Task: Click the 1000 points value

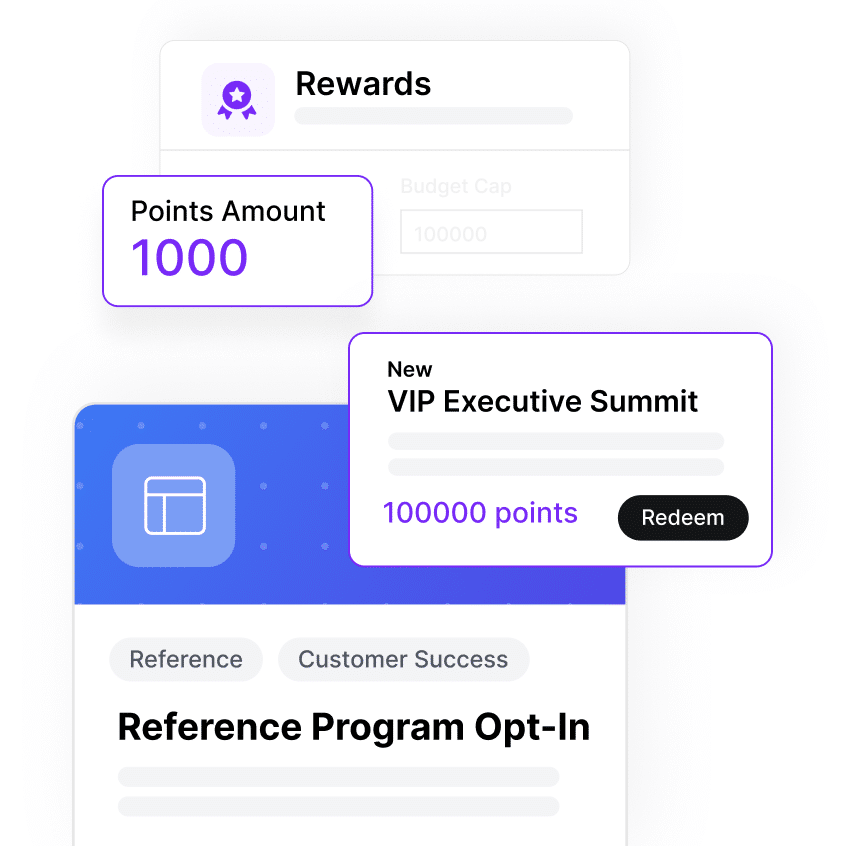Action: tap(190, 258)
